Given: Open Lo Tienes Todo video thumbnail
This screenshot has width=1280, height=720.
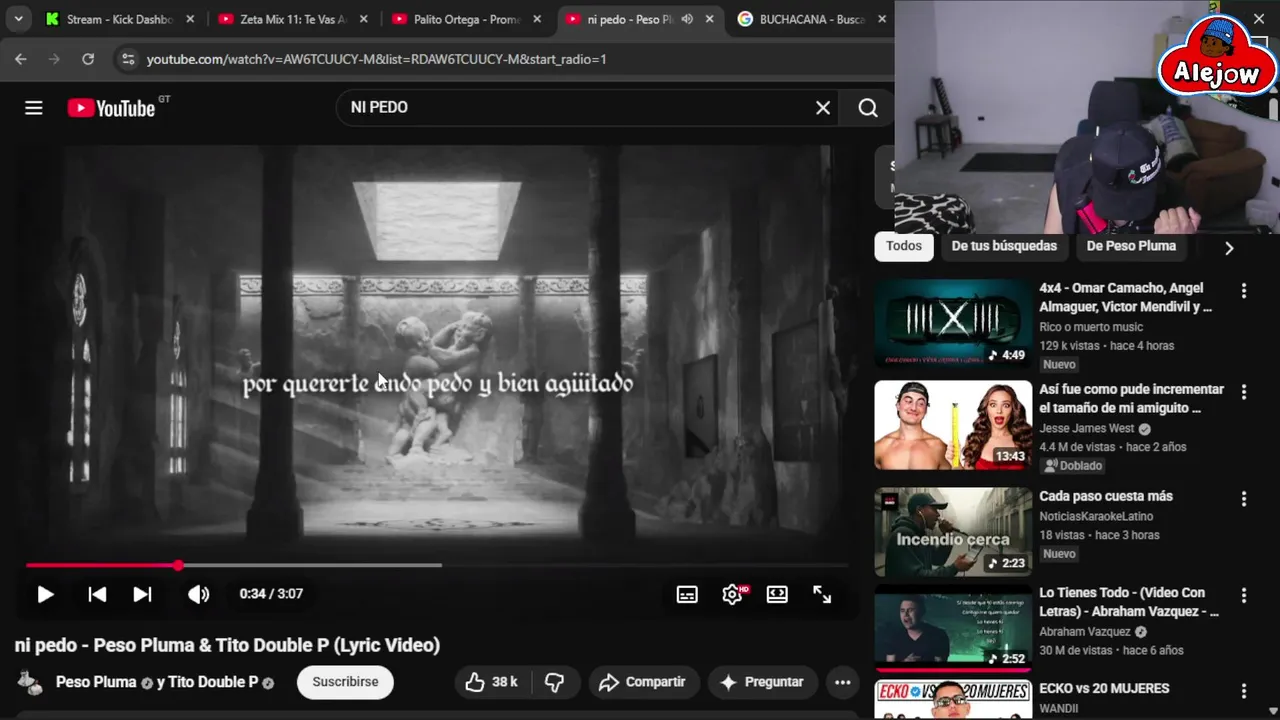Looking at the screenshot, I should (953, 628).
